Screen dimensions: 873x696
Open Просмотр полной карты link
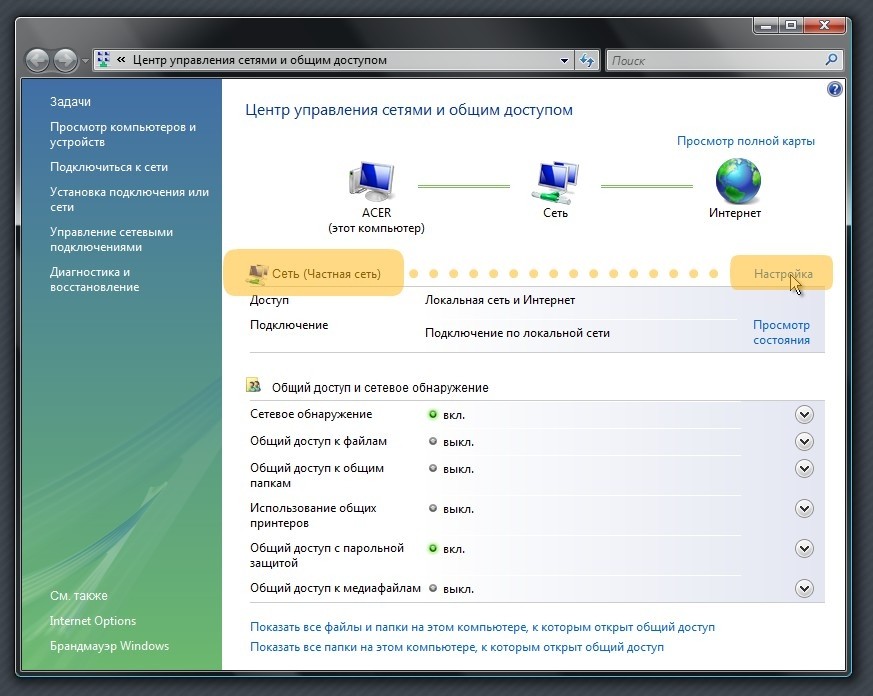point(746,141)
